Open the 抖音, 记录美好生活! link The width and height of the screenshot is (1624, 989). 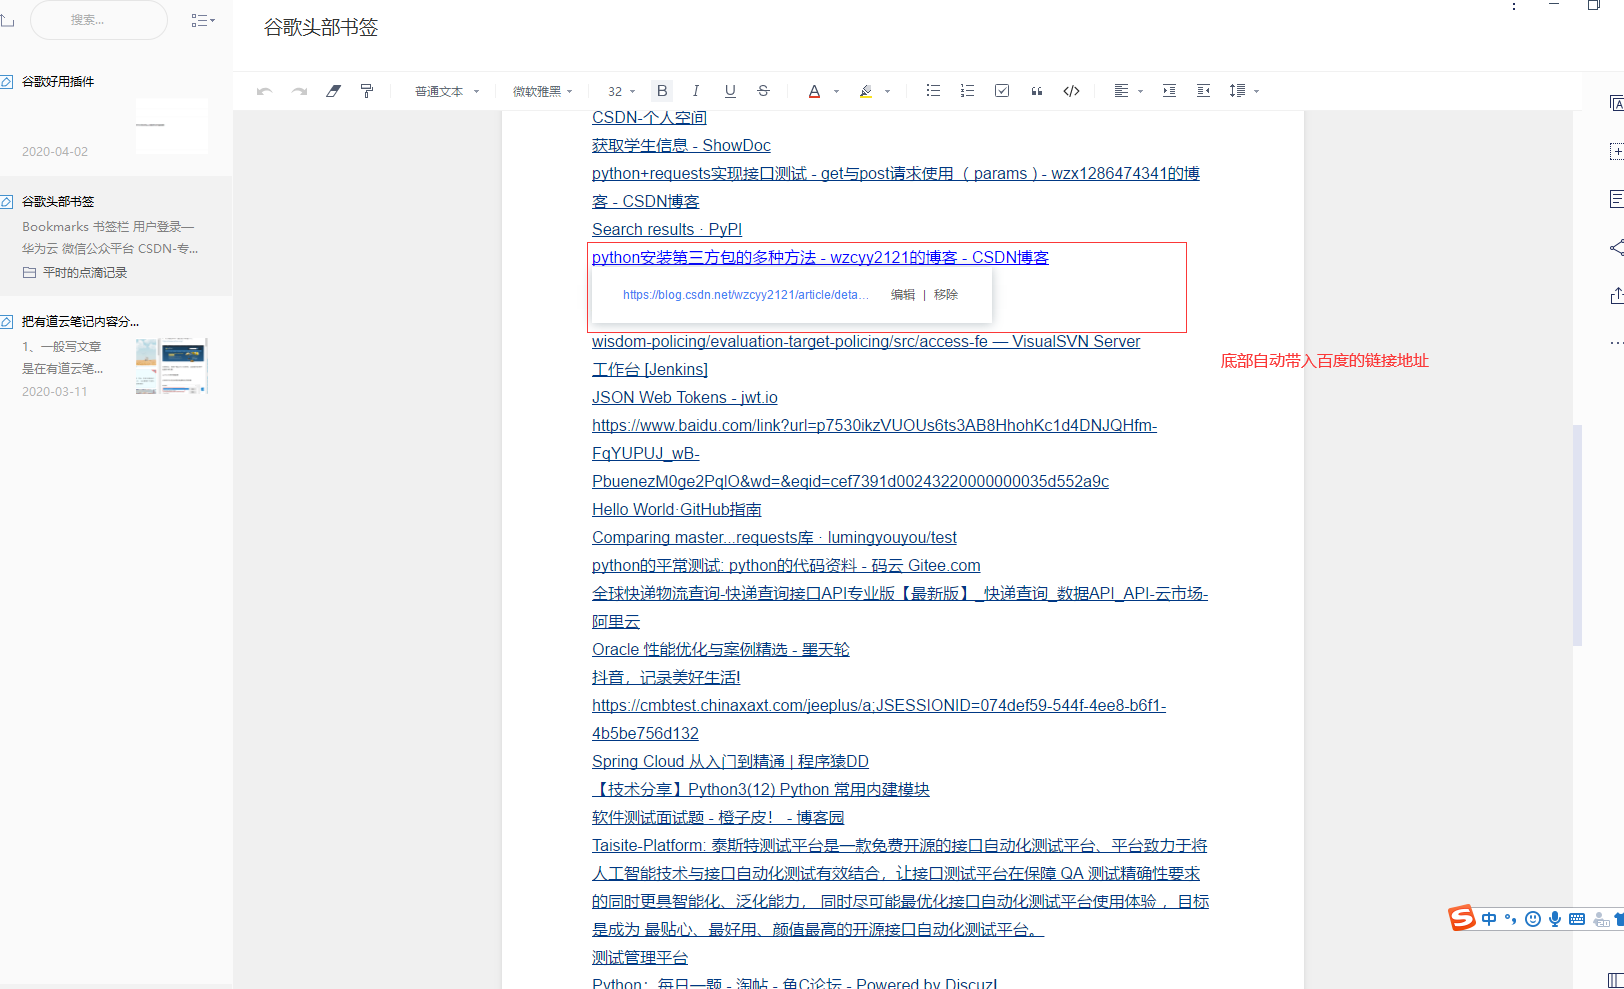point(666,677)
